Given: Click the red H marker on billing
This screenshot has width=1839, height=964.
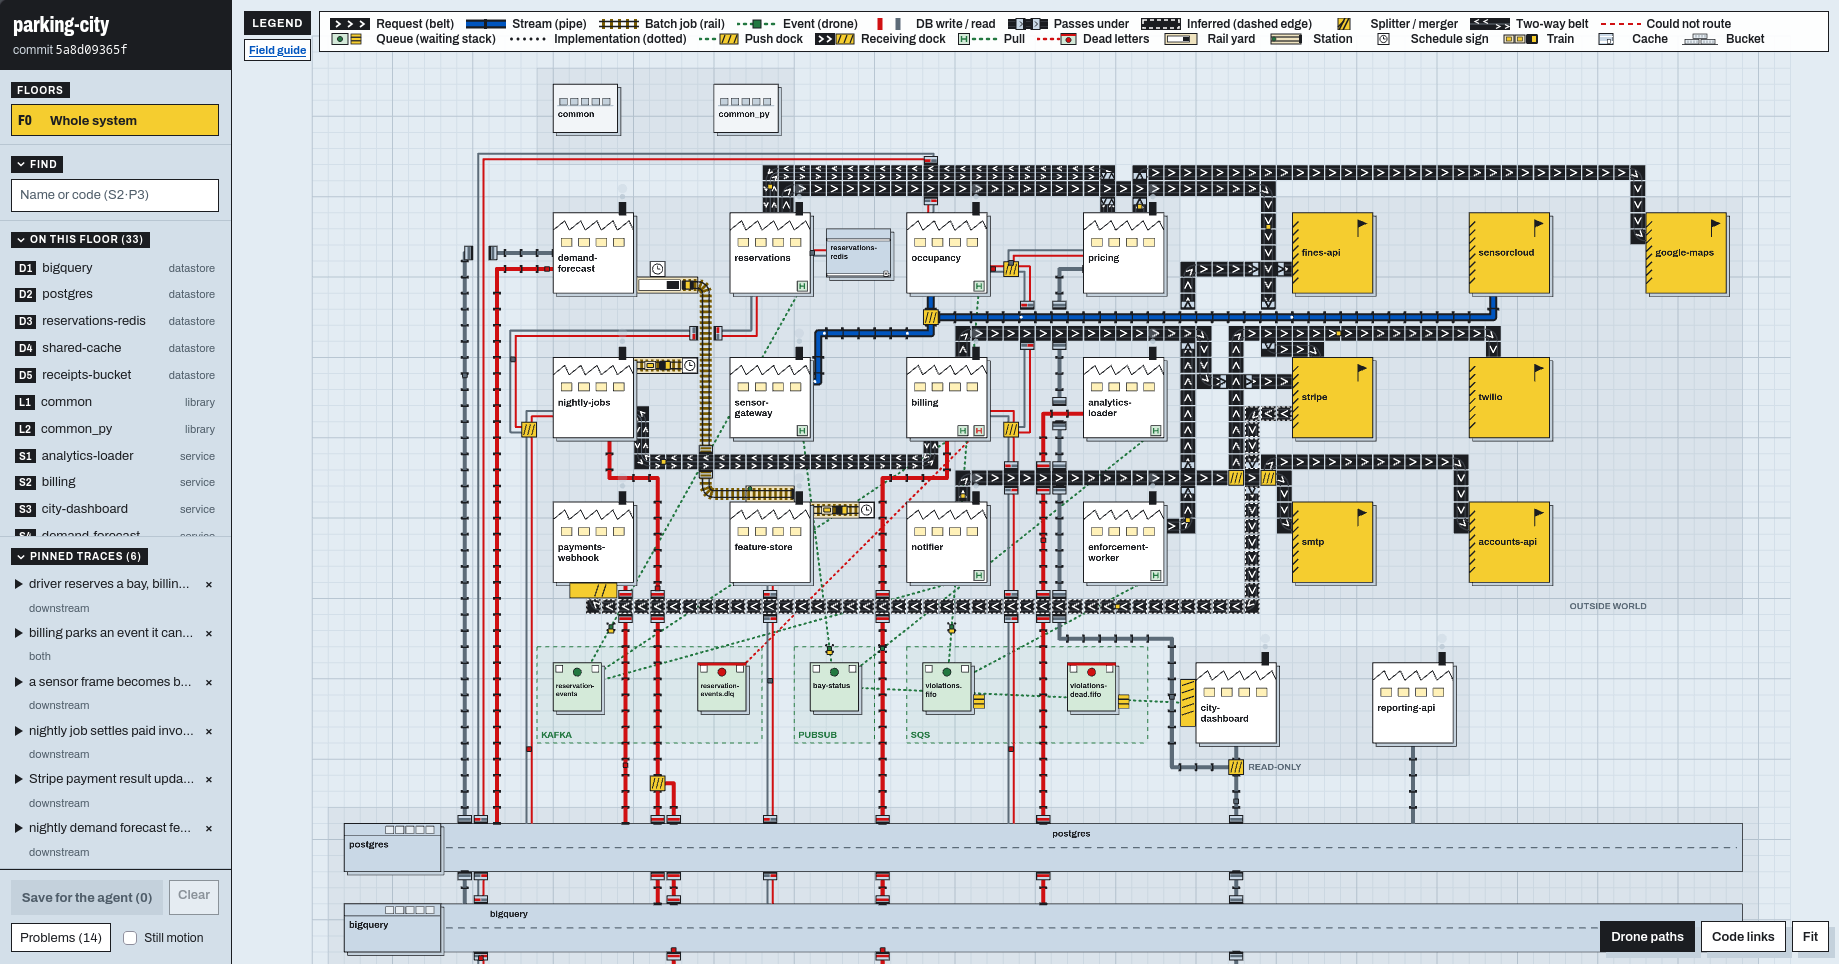Looking at the screenshot, I should click(979, 431).
